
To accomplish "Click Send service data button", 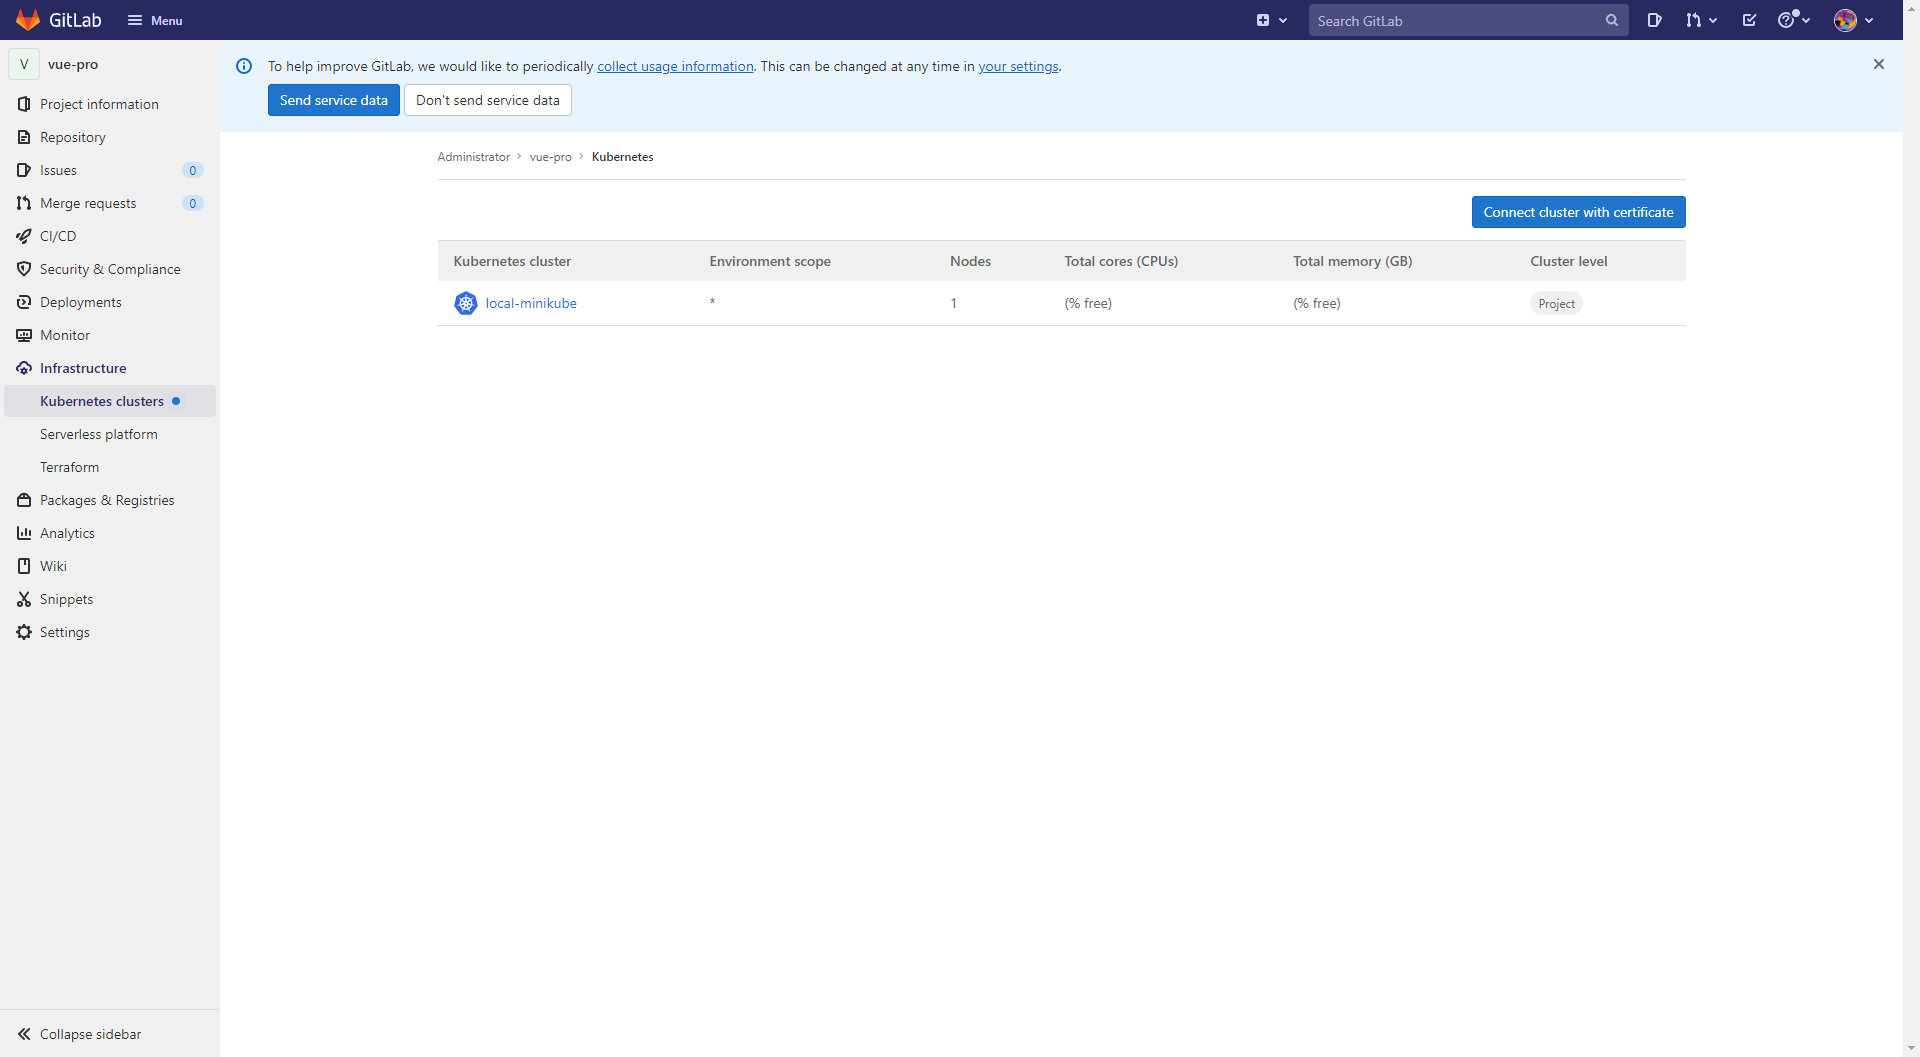I will pyautogui.click(x=334, y=100).
